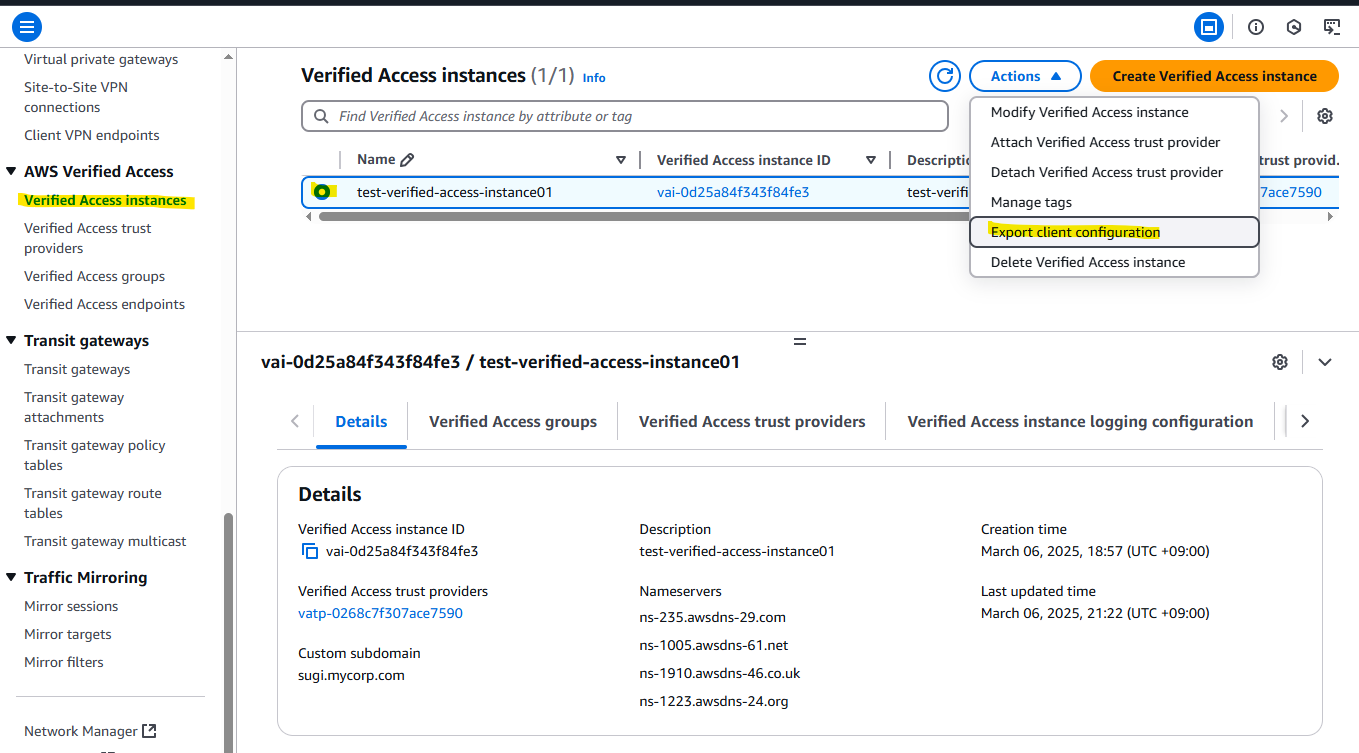Click the hexagon settings icon in header
Image resolution: width=1359 pixels, height=753 pixels.
[x=1294, y=27]
